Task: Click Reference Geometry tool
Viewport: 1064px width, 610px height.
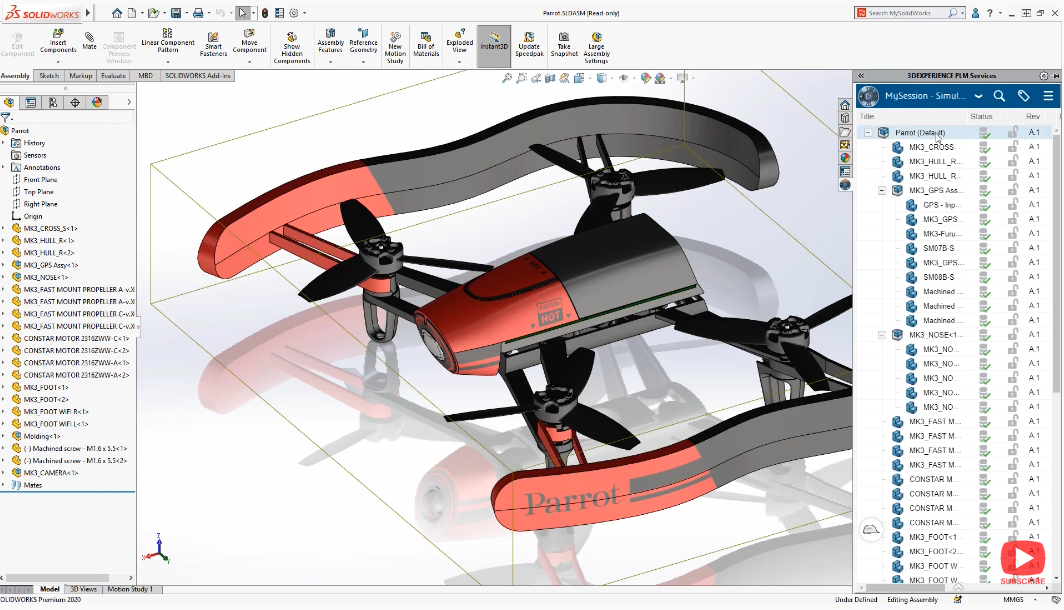Action: (363, 41)
